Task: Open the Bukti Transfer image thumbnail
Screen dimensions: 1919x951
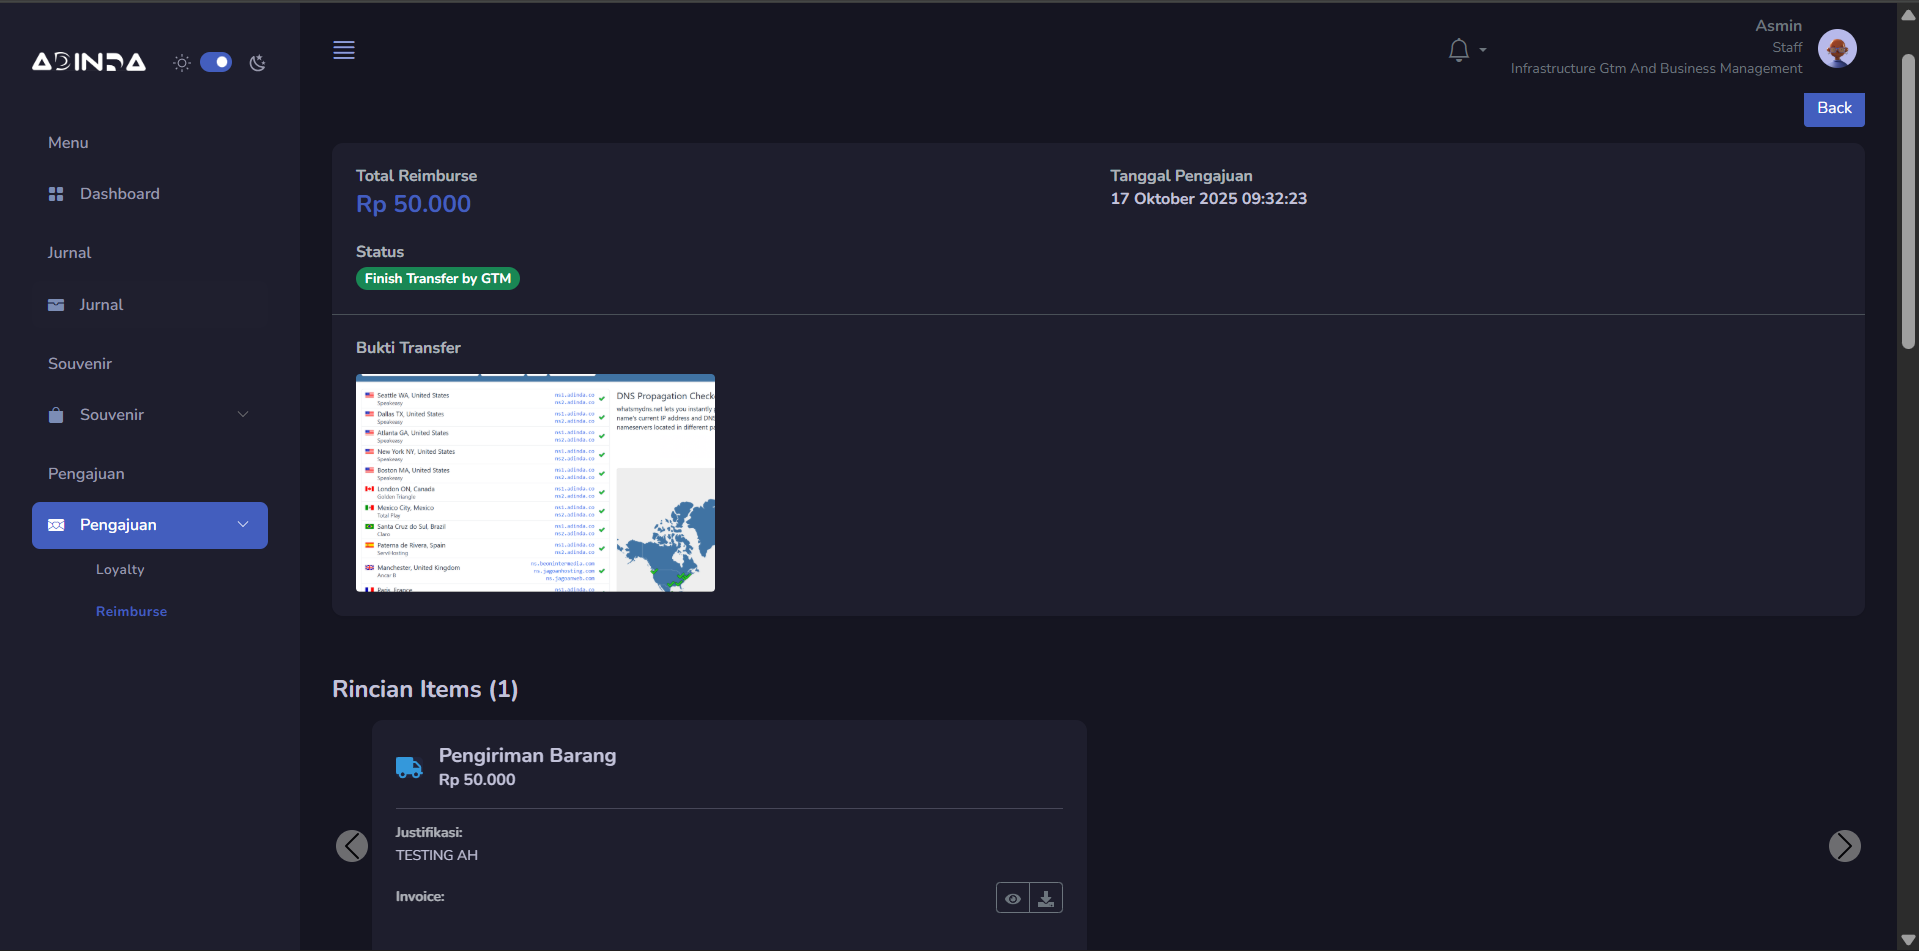Action: point(535,483)
